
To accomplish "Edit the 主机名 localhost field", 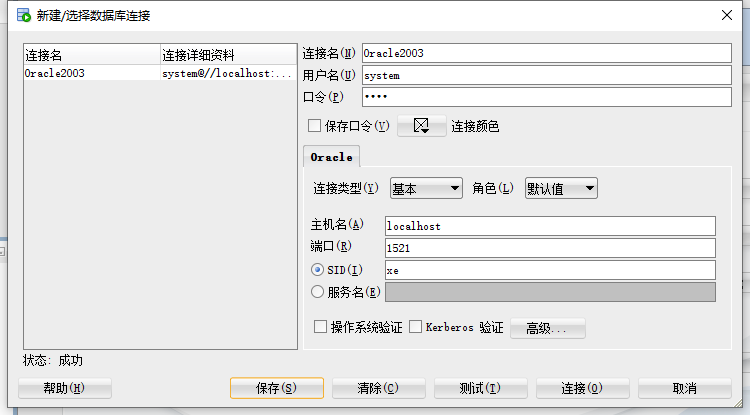I will [x=550, y=226].
